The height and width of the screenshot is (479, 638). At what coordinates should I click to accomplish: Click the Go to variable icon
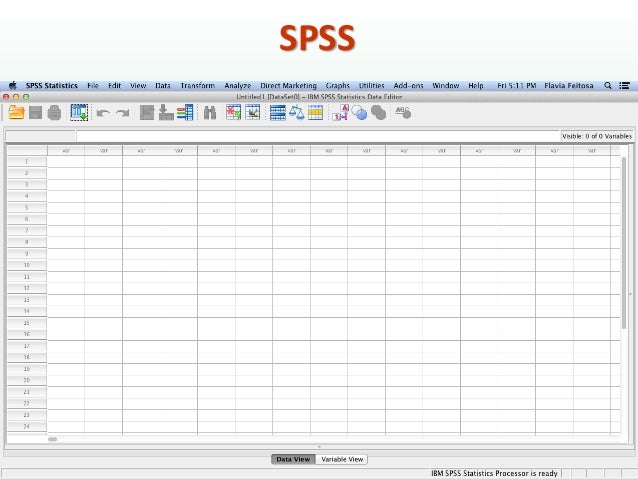(166, 113)
